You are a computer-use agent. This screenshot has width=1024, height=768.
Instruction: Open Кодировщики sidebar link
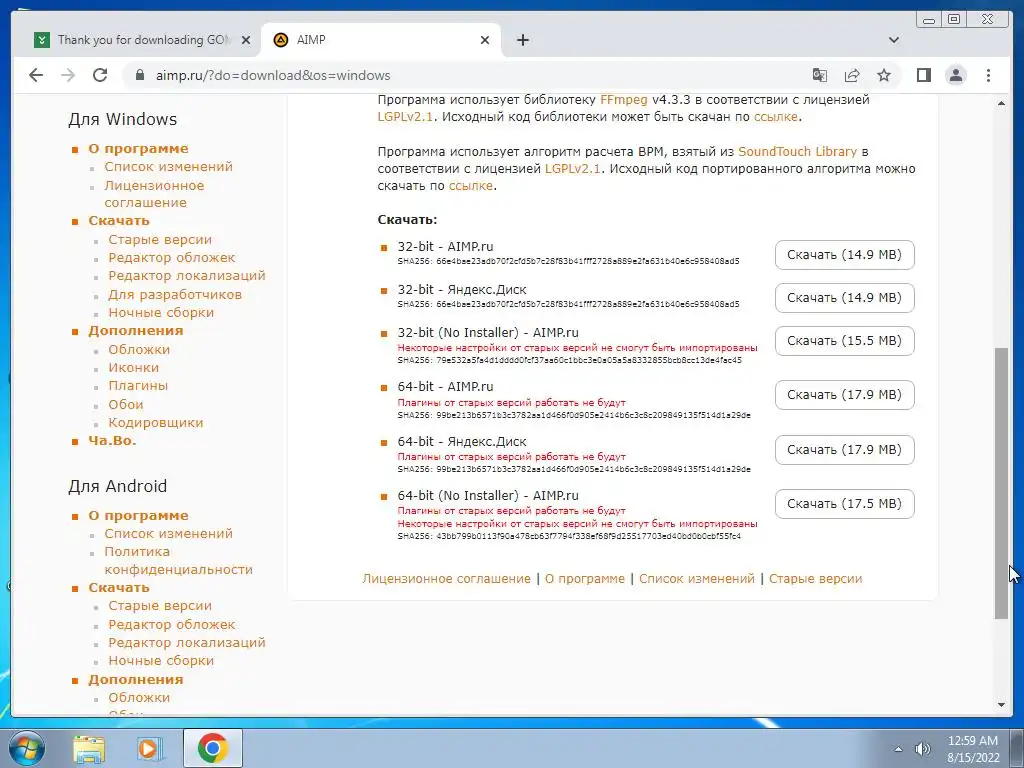click(x=155, y=423)
